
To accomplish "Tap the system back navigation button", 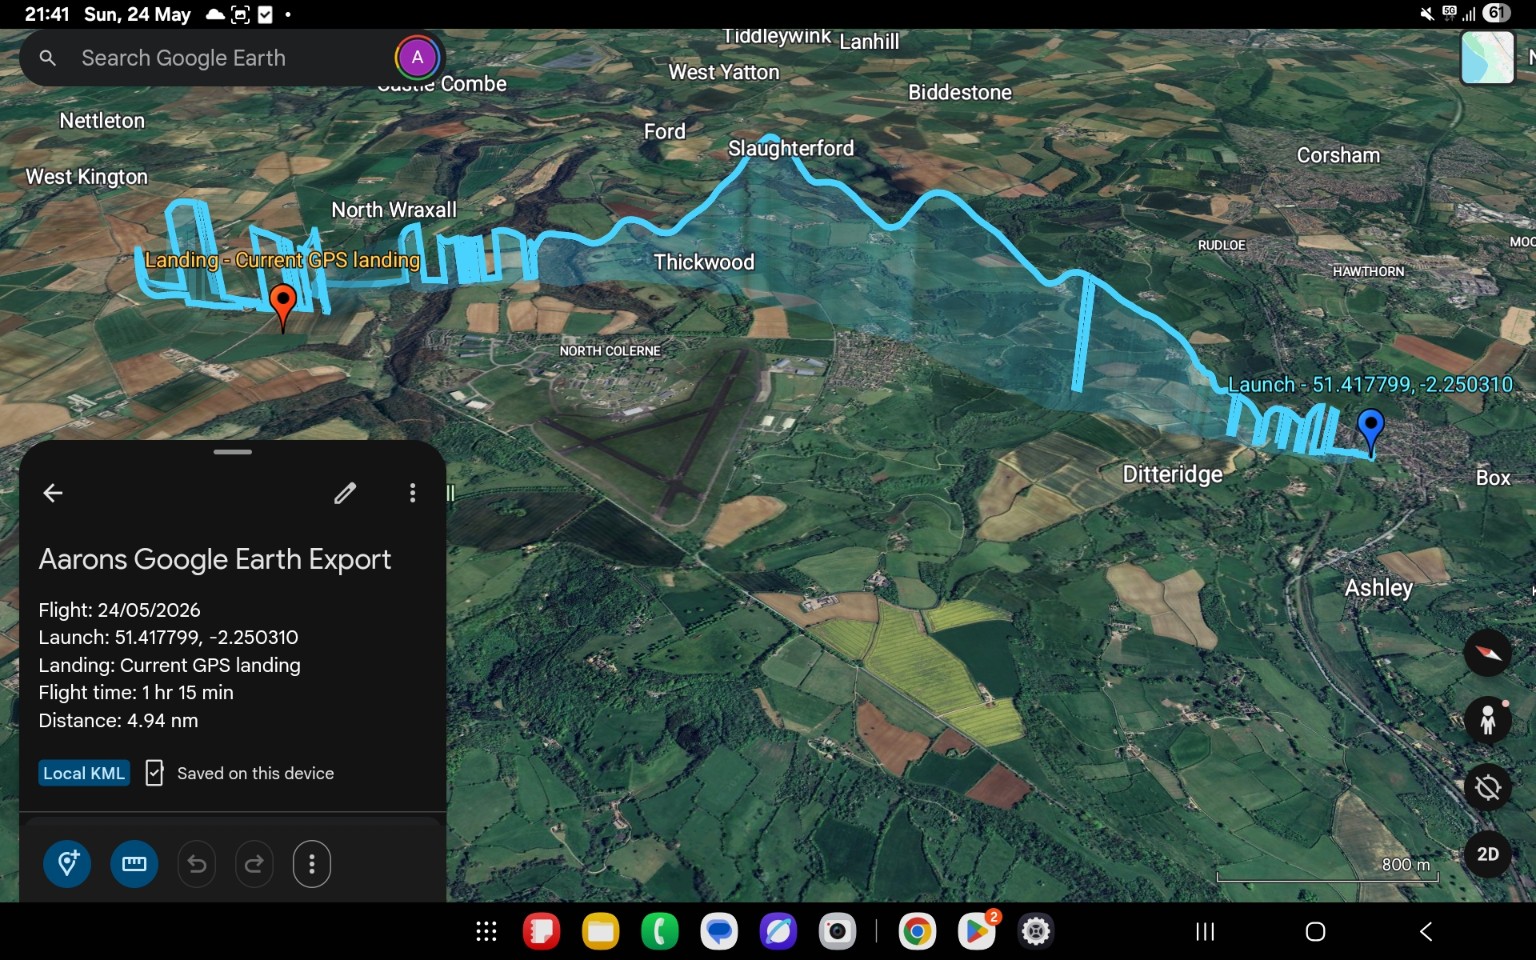I will (1426, 932).
